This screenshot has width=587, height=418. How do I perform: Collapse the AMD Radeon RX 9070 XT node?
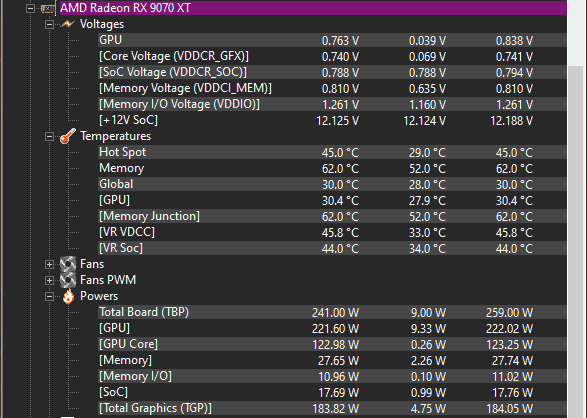coord(30,8)
